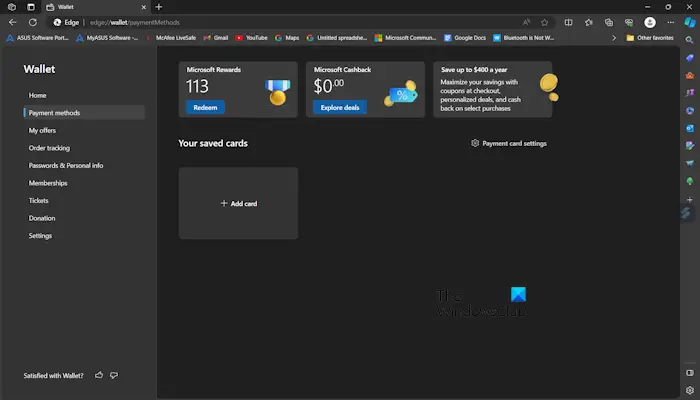The width and height of the screenshot is (700, 400).
Task: Click the Redeem button
Action: click(205, 107)
